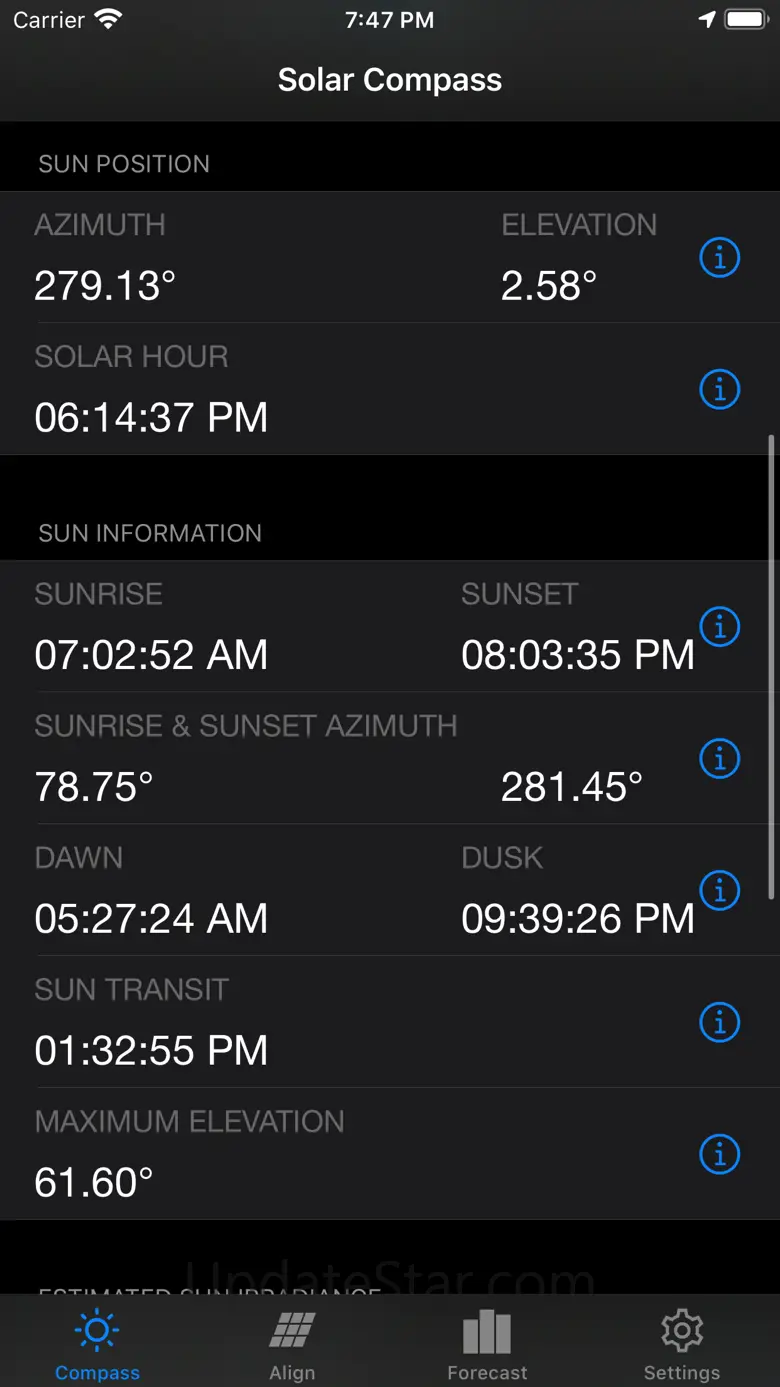Tap the sun transit time 01:32:55 PM
The height and width of the screenshot is (1387, 780).
(x=151, y=1051)
